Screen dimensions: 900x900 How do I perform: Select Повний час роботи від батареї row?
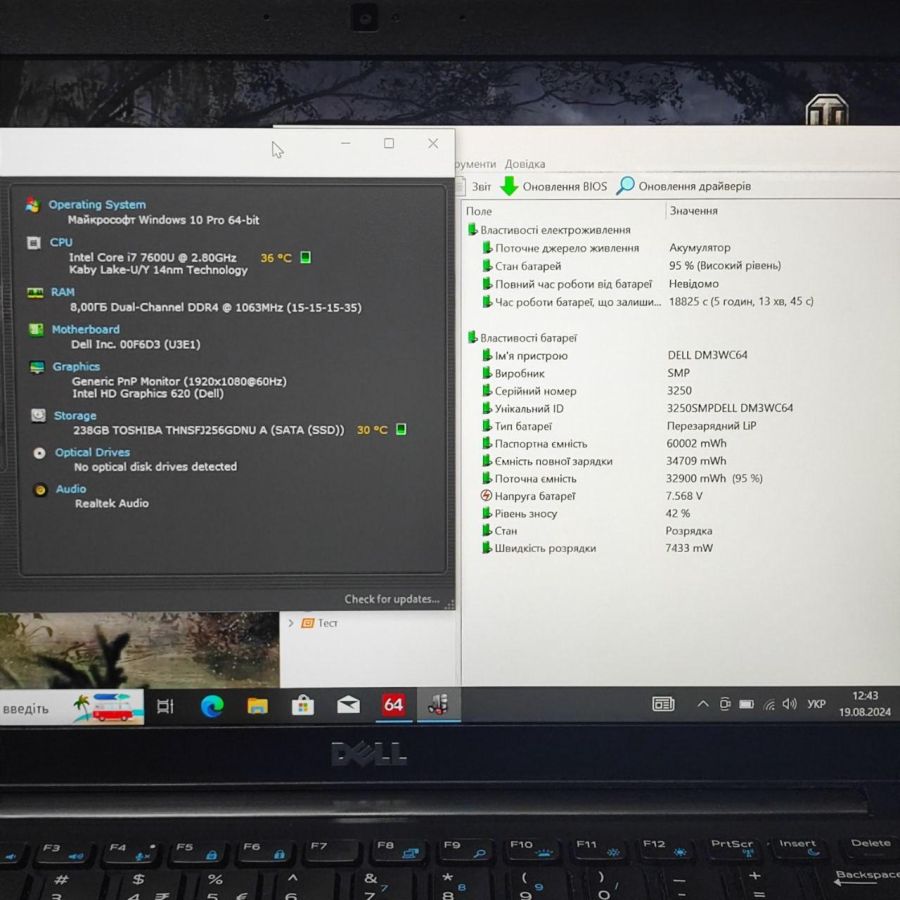600,284
